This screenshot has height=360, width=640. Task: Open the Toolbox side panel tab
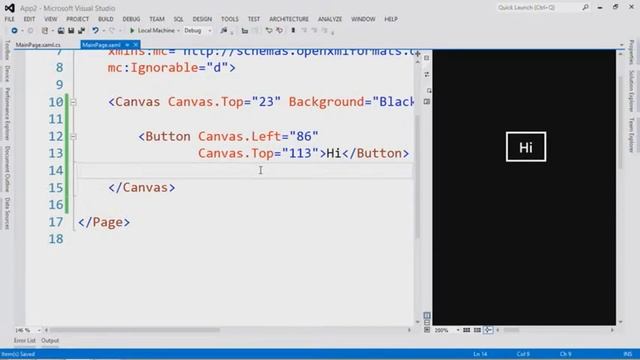[x=7, y=50]
